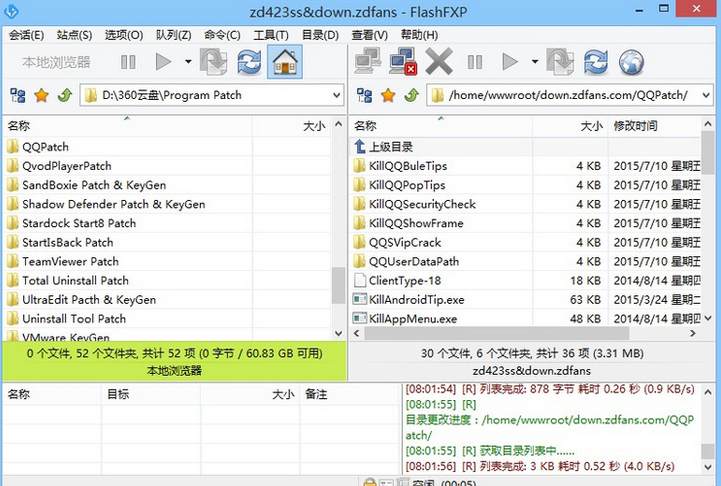Click remote pane green parent-folder arrow
721x486 pixels.
[x=411, y=96]
